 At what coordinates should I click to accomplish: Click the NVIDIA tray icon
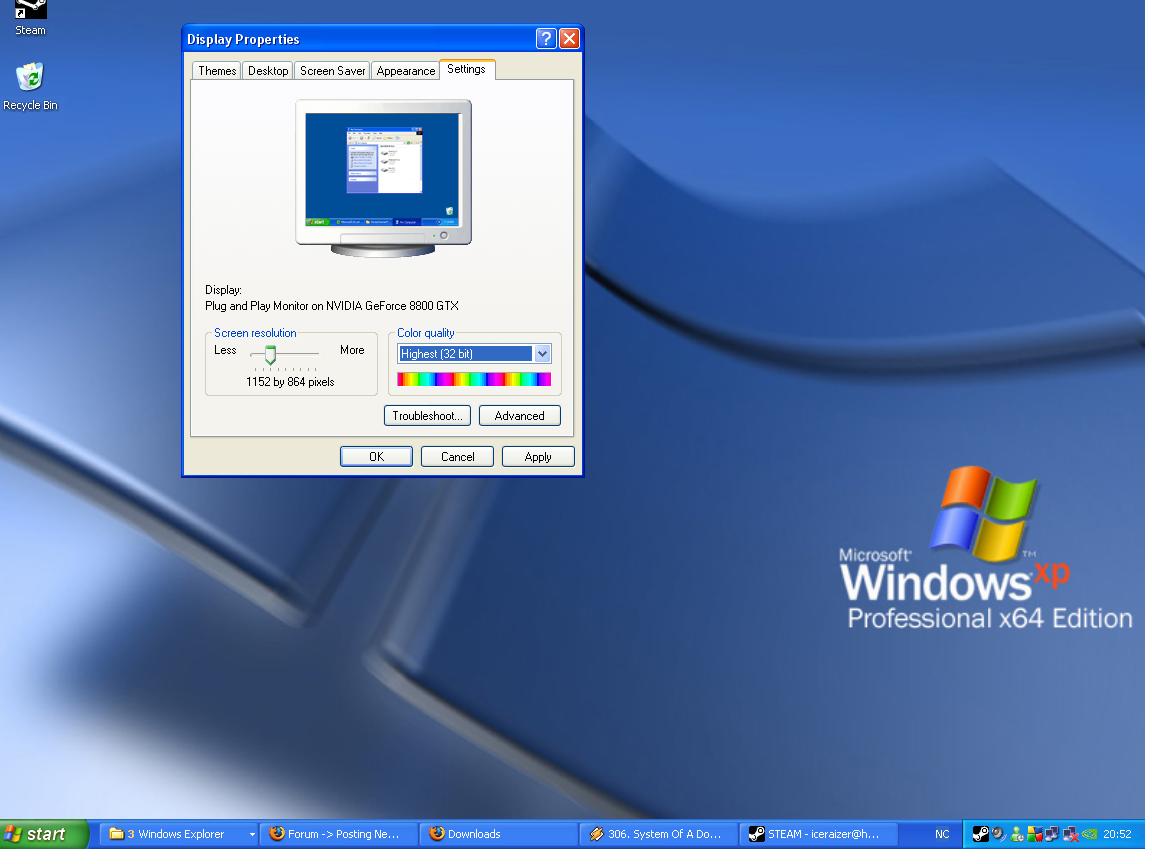pos(1090,834)
